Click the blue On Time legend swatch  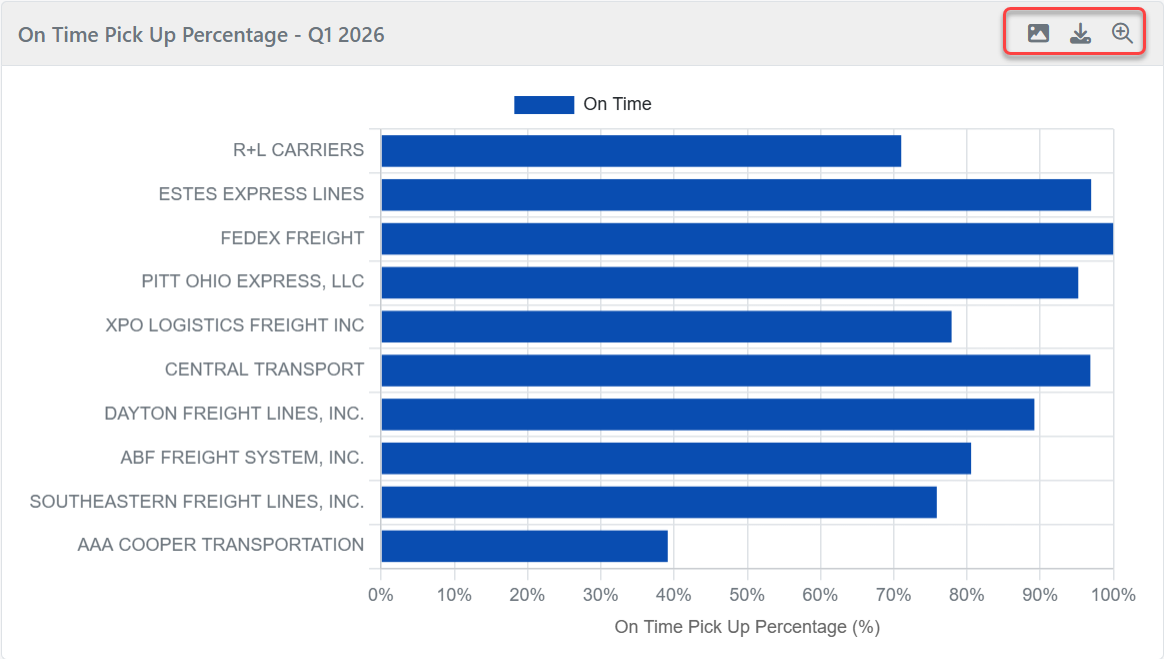pyautogui.click(x=544, y=104)
